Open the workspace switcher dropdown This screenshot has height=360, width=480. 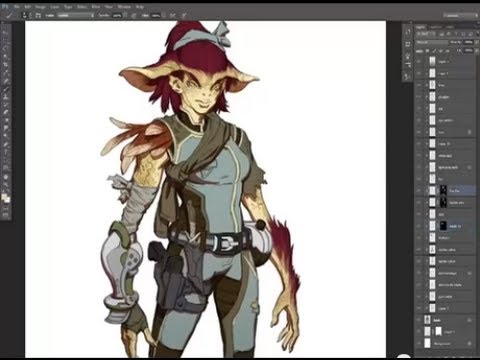[x=460, y=15]
